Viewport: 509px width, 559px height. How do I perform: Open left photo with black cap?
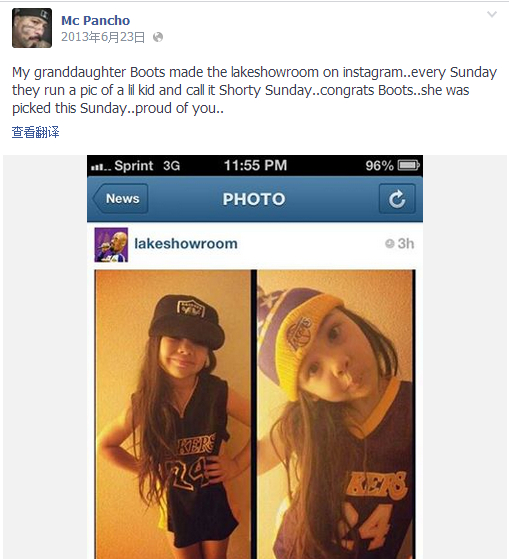[x=173, y=414]
